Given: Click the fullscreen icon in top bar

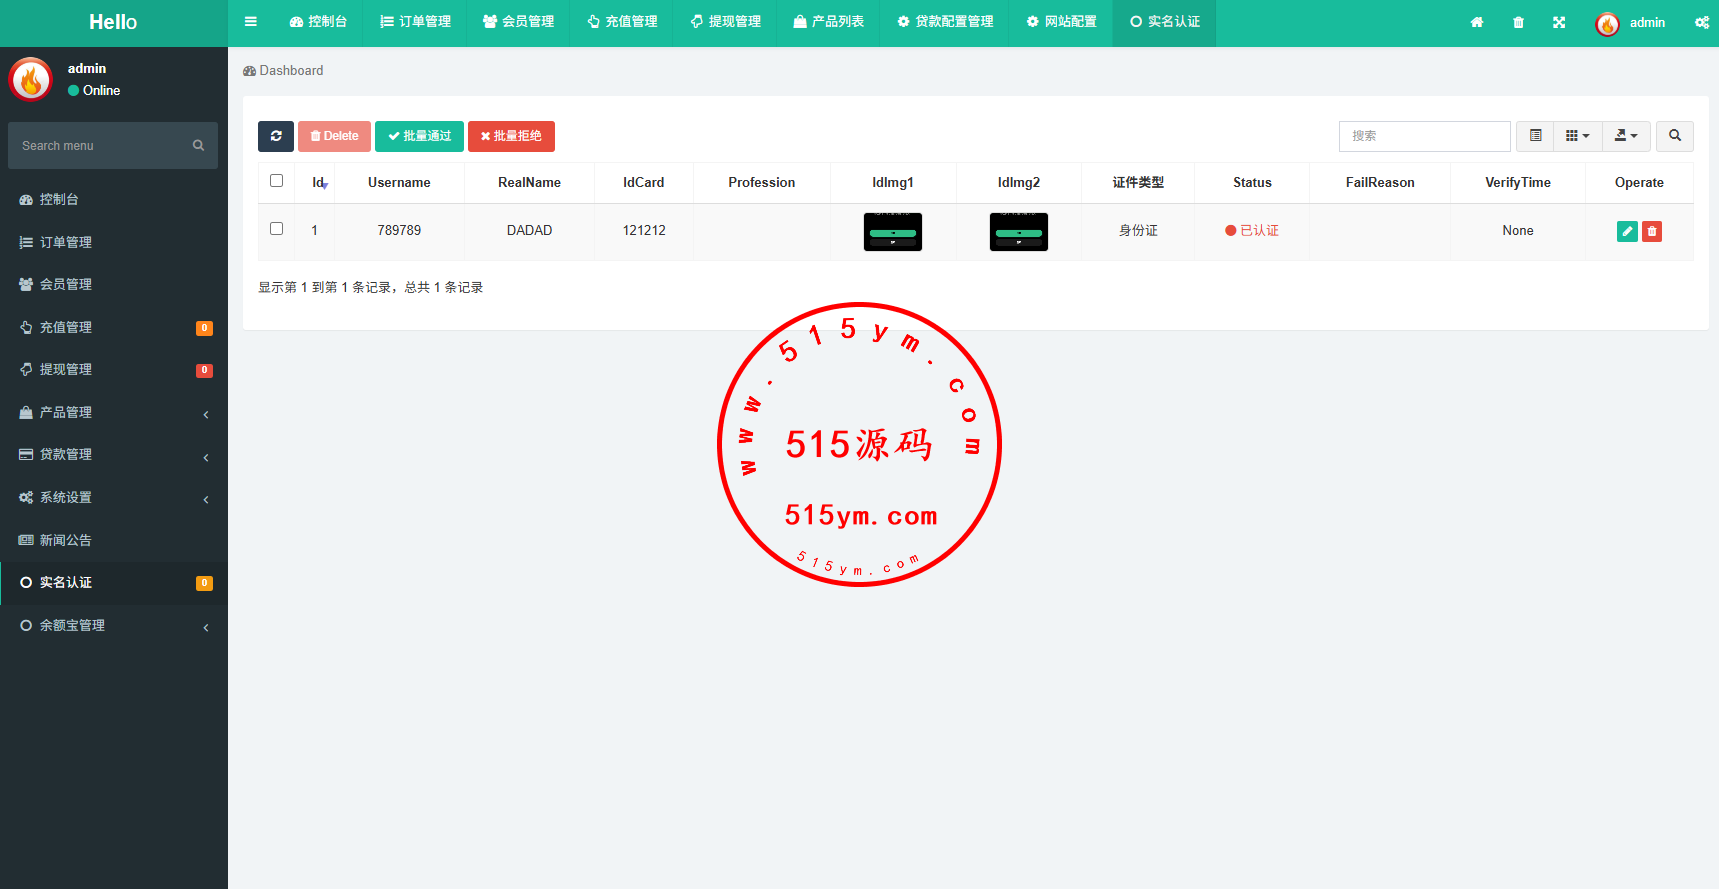Looking at the screenshot, I should point(1559,22).
